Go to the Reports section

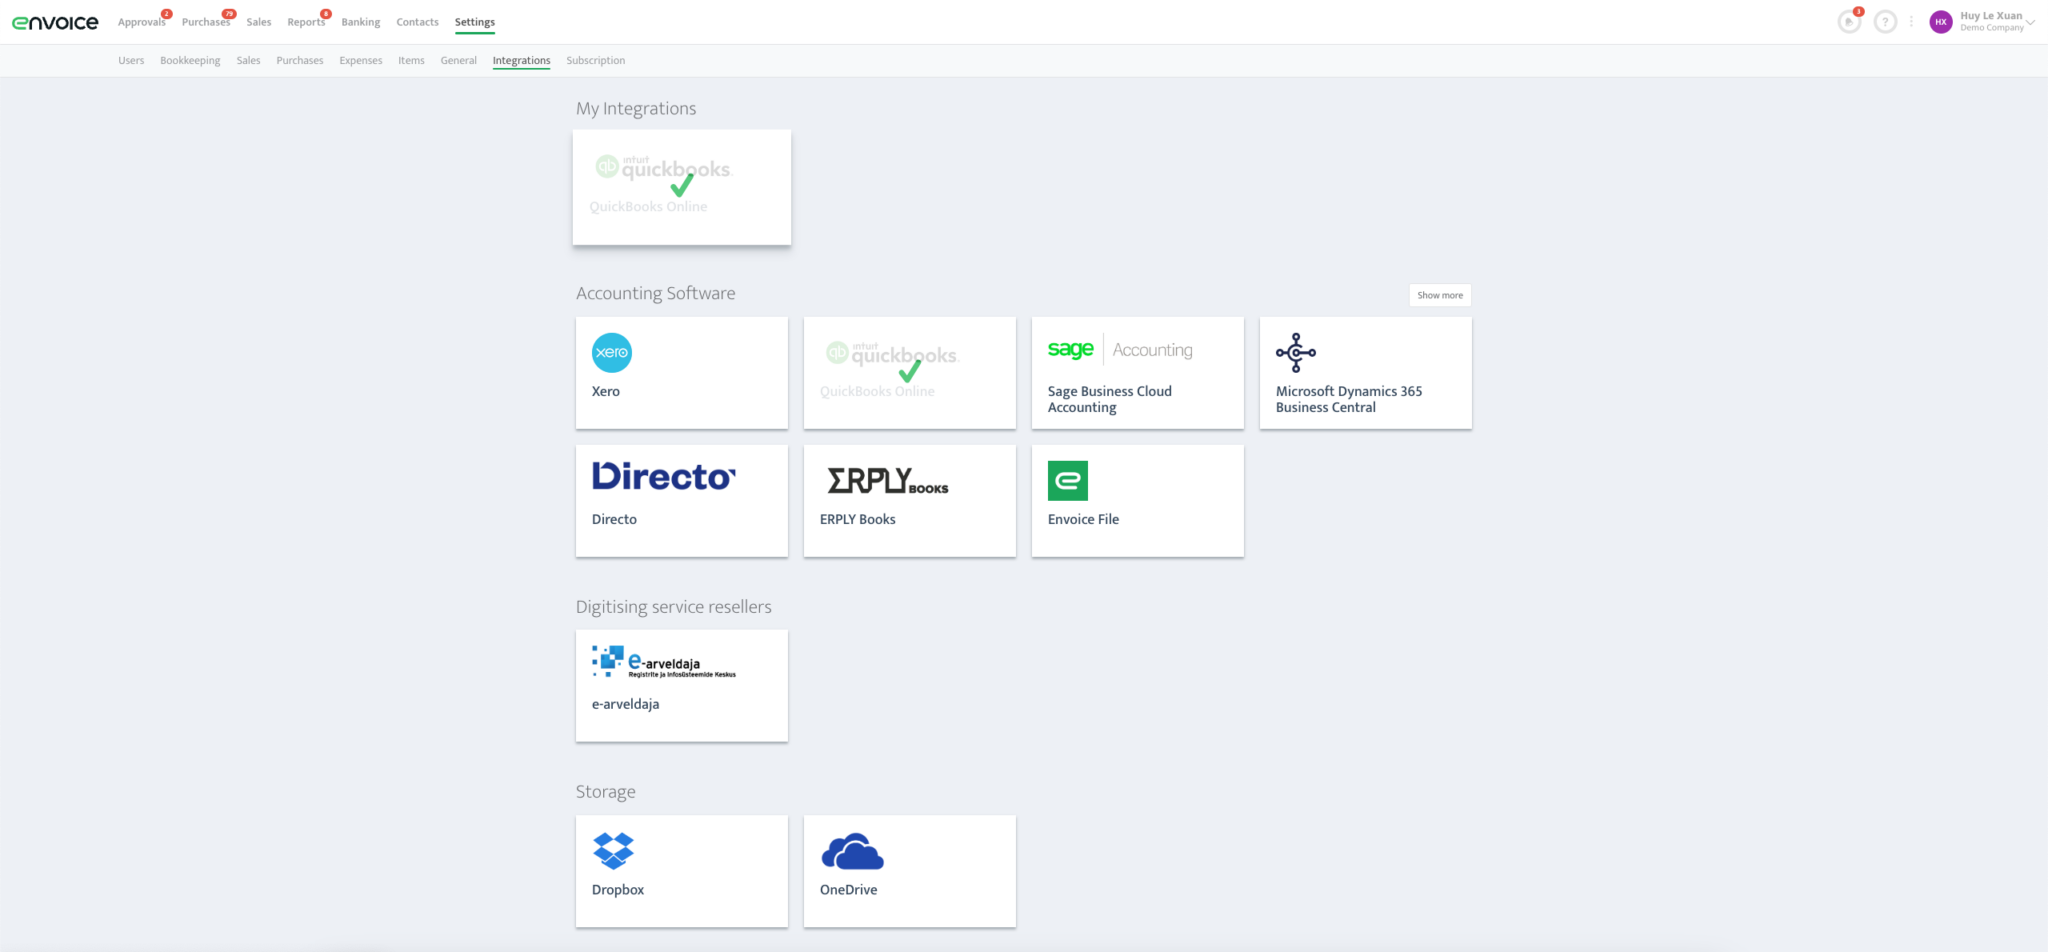tap(305, 21)
